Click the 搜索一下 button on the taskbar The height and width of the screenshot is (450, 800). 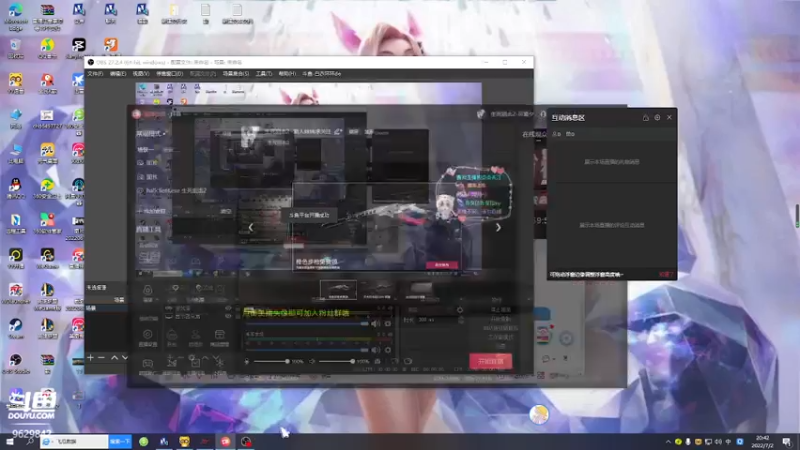[120, 442]
